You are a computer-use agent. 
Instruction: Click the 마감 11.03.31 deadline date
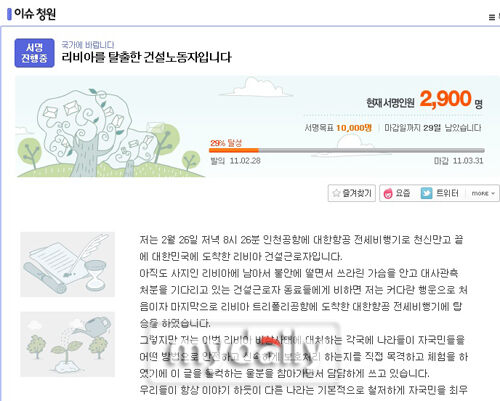(458, 161)
